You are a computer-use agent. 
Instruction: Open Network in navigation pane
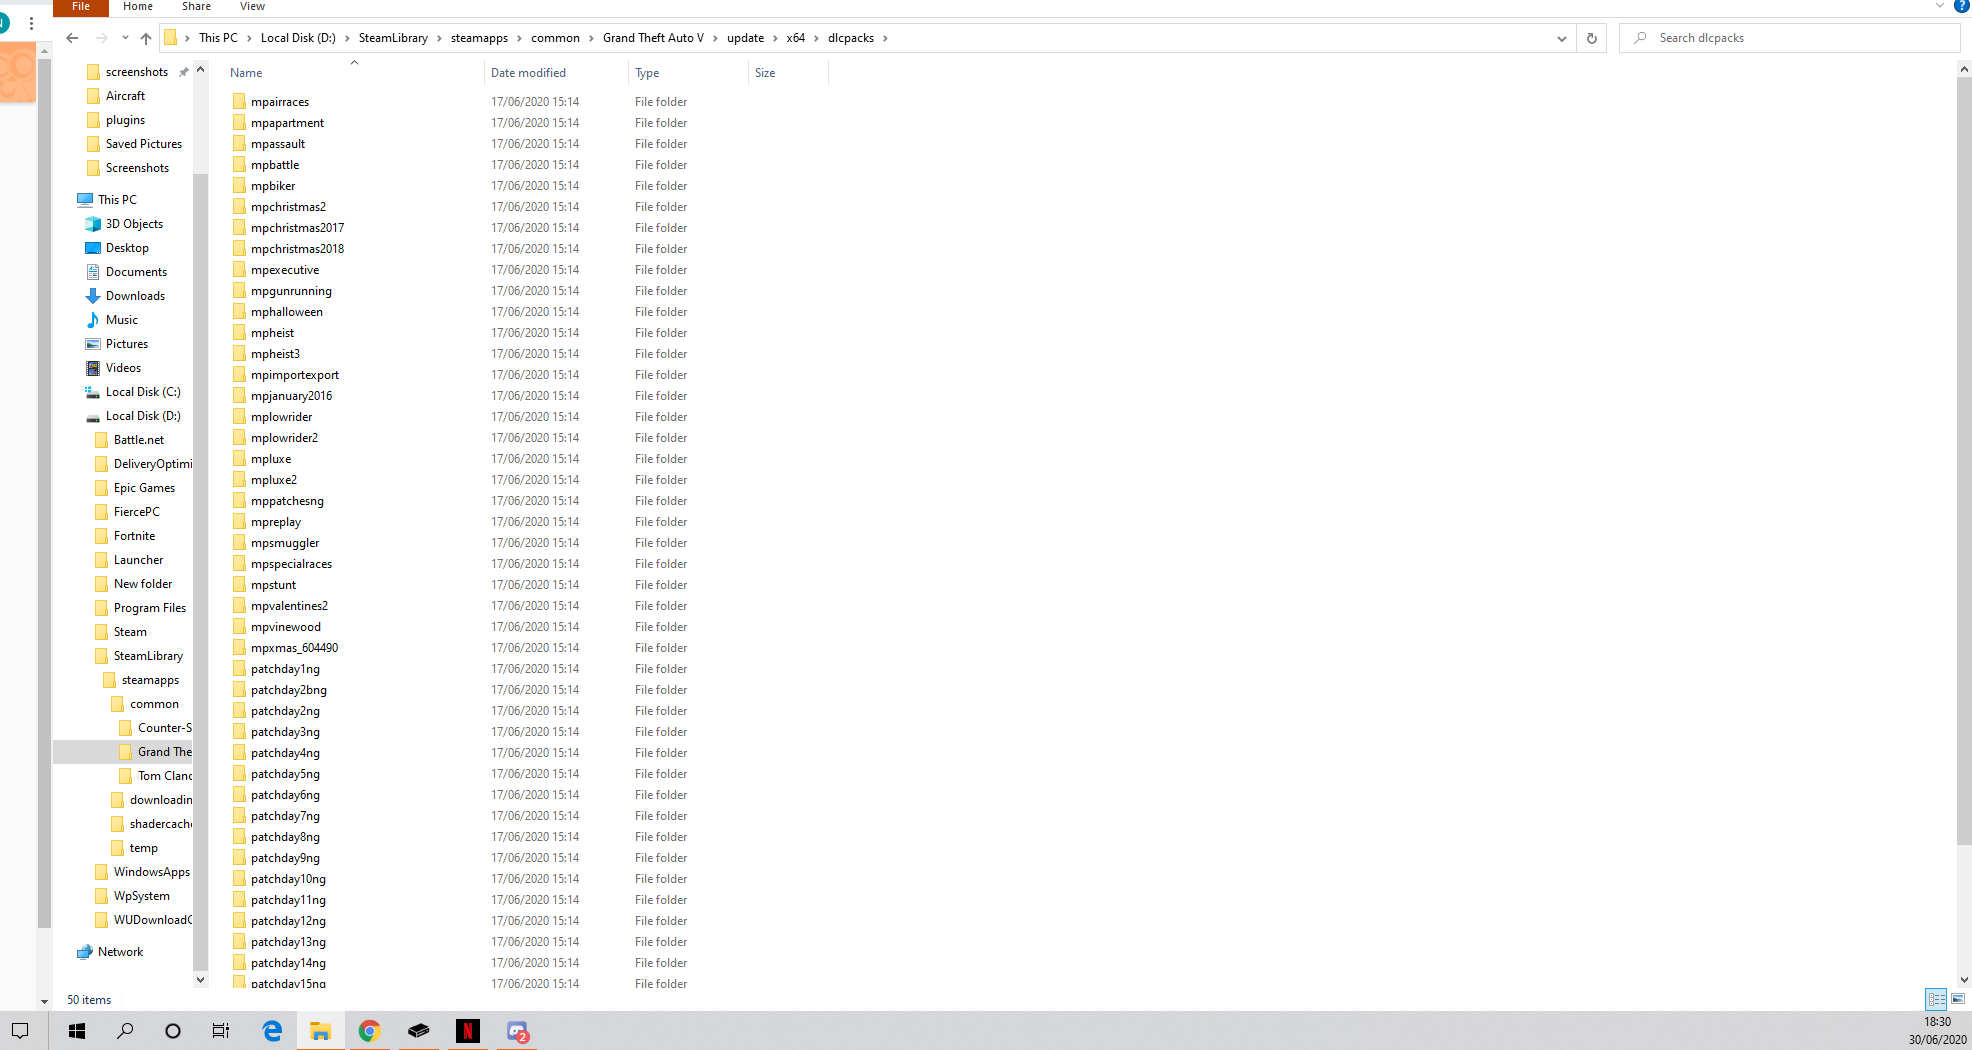[120, 952]
